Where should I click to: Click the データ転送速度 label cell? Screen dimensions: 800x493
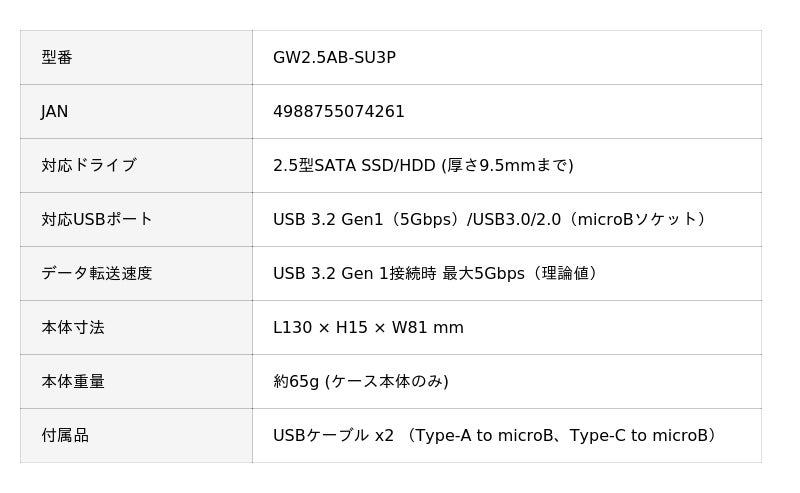(96, 274)
